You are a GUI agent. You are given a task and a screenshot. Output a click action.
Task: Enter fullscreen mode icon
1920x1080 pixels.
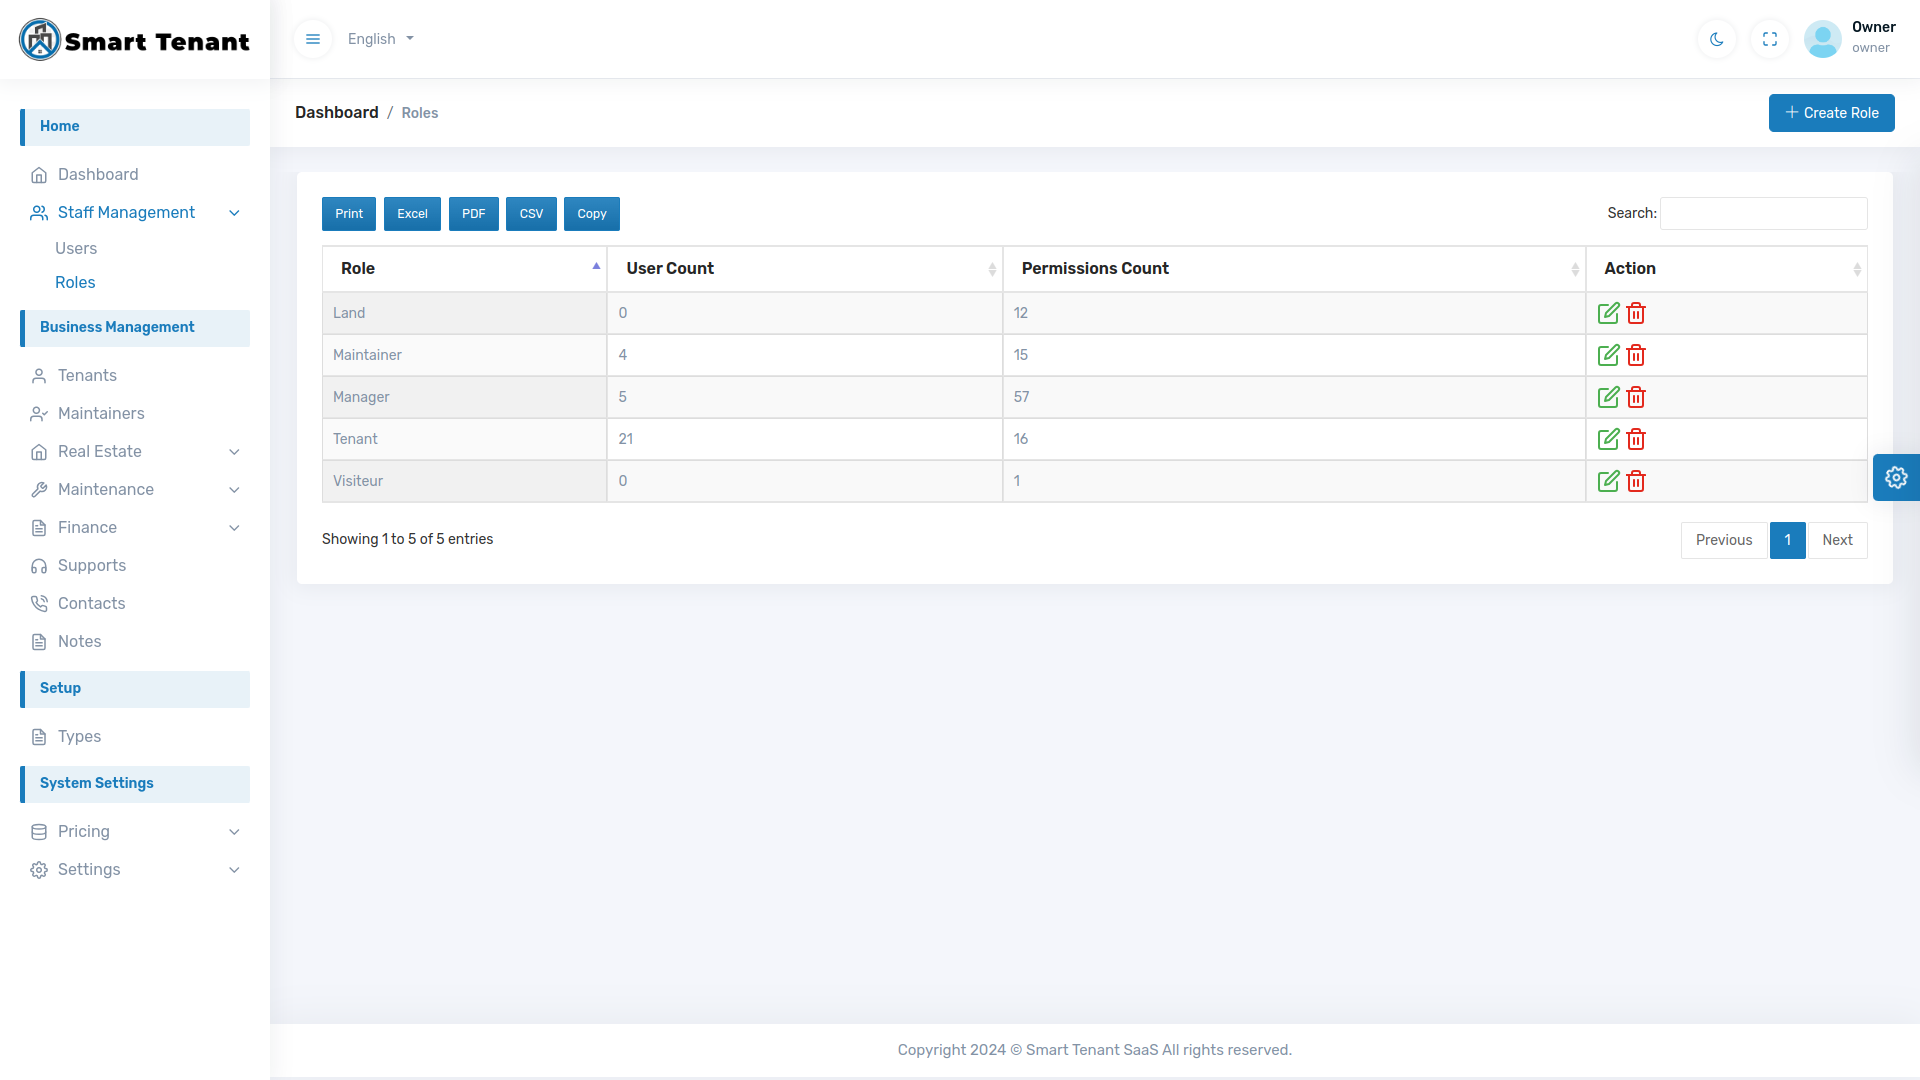(x=1769, y=39)
